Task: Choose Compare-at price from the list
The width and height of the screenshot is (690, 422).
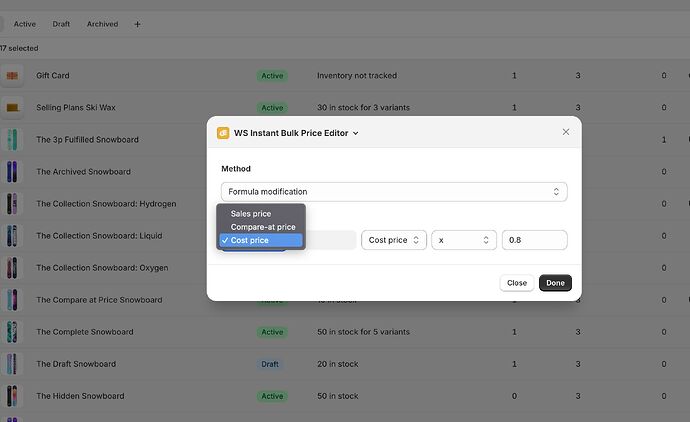Action: click(262, 227)
